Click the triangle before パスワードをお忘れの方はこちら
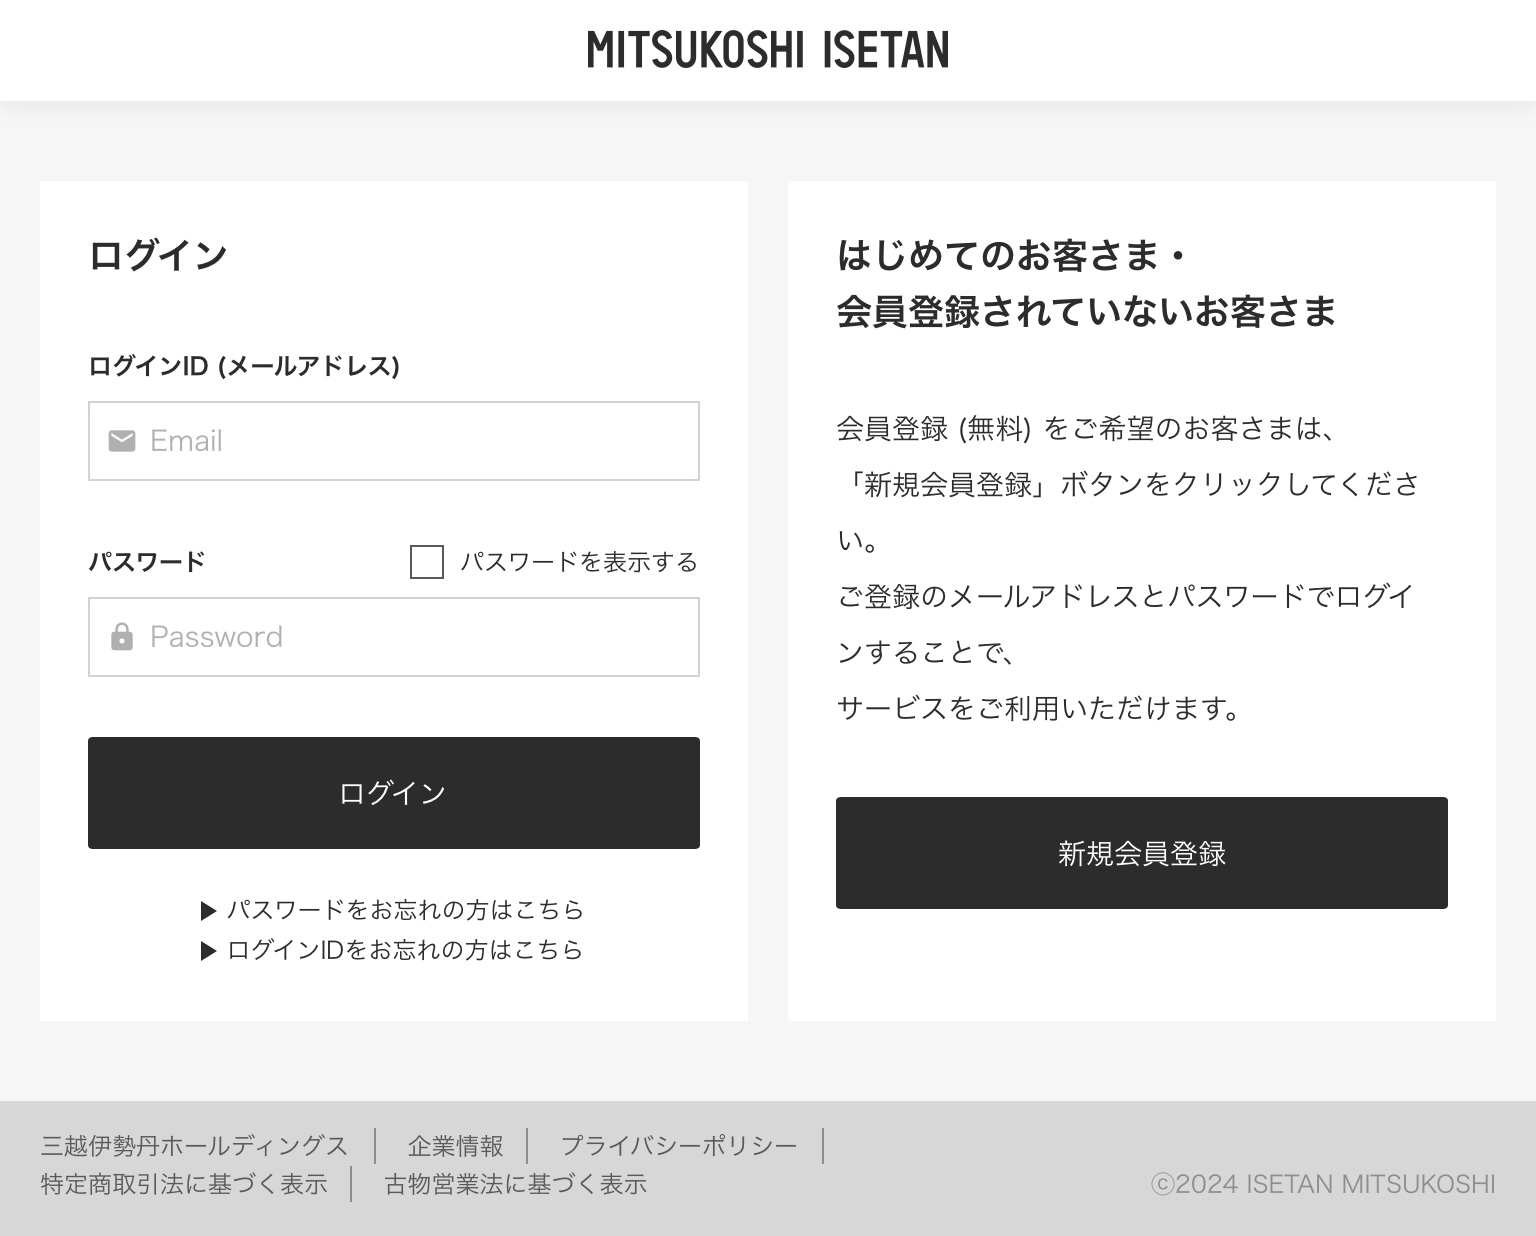 (x=209, y=911)
